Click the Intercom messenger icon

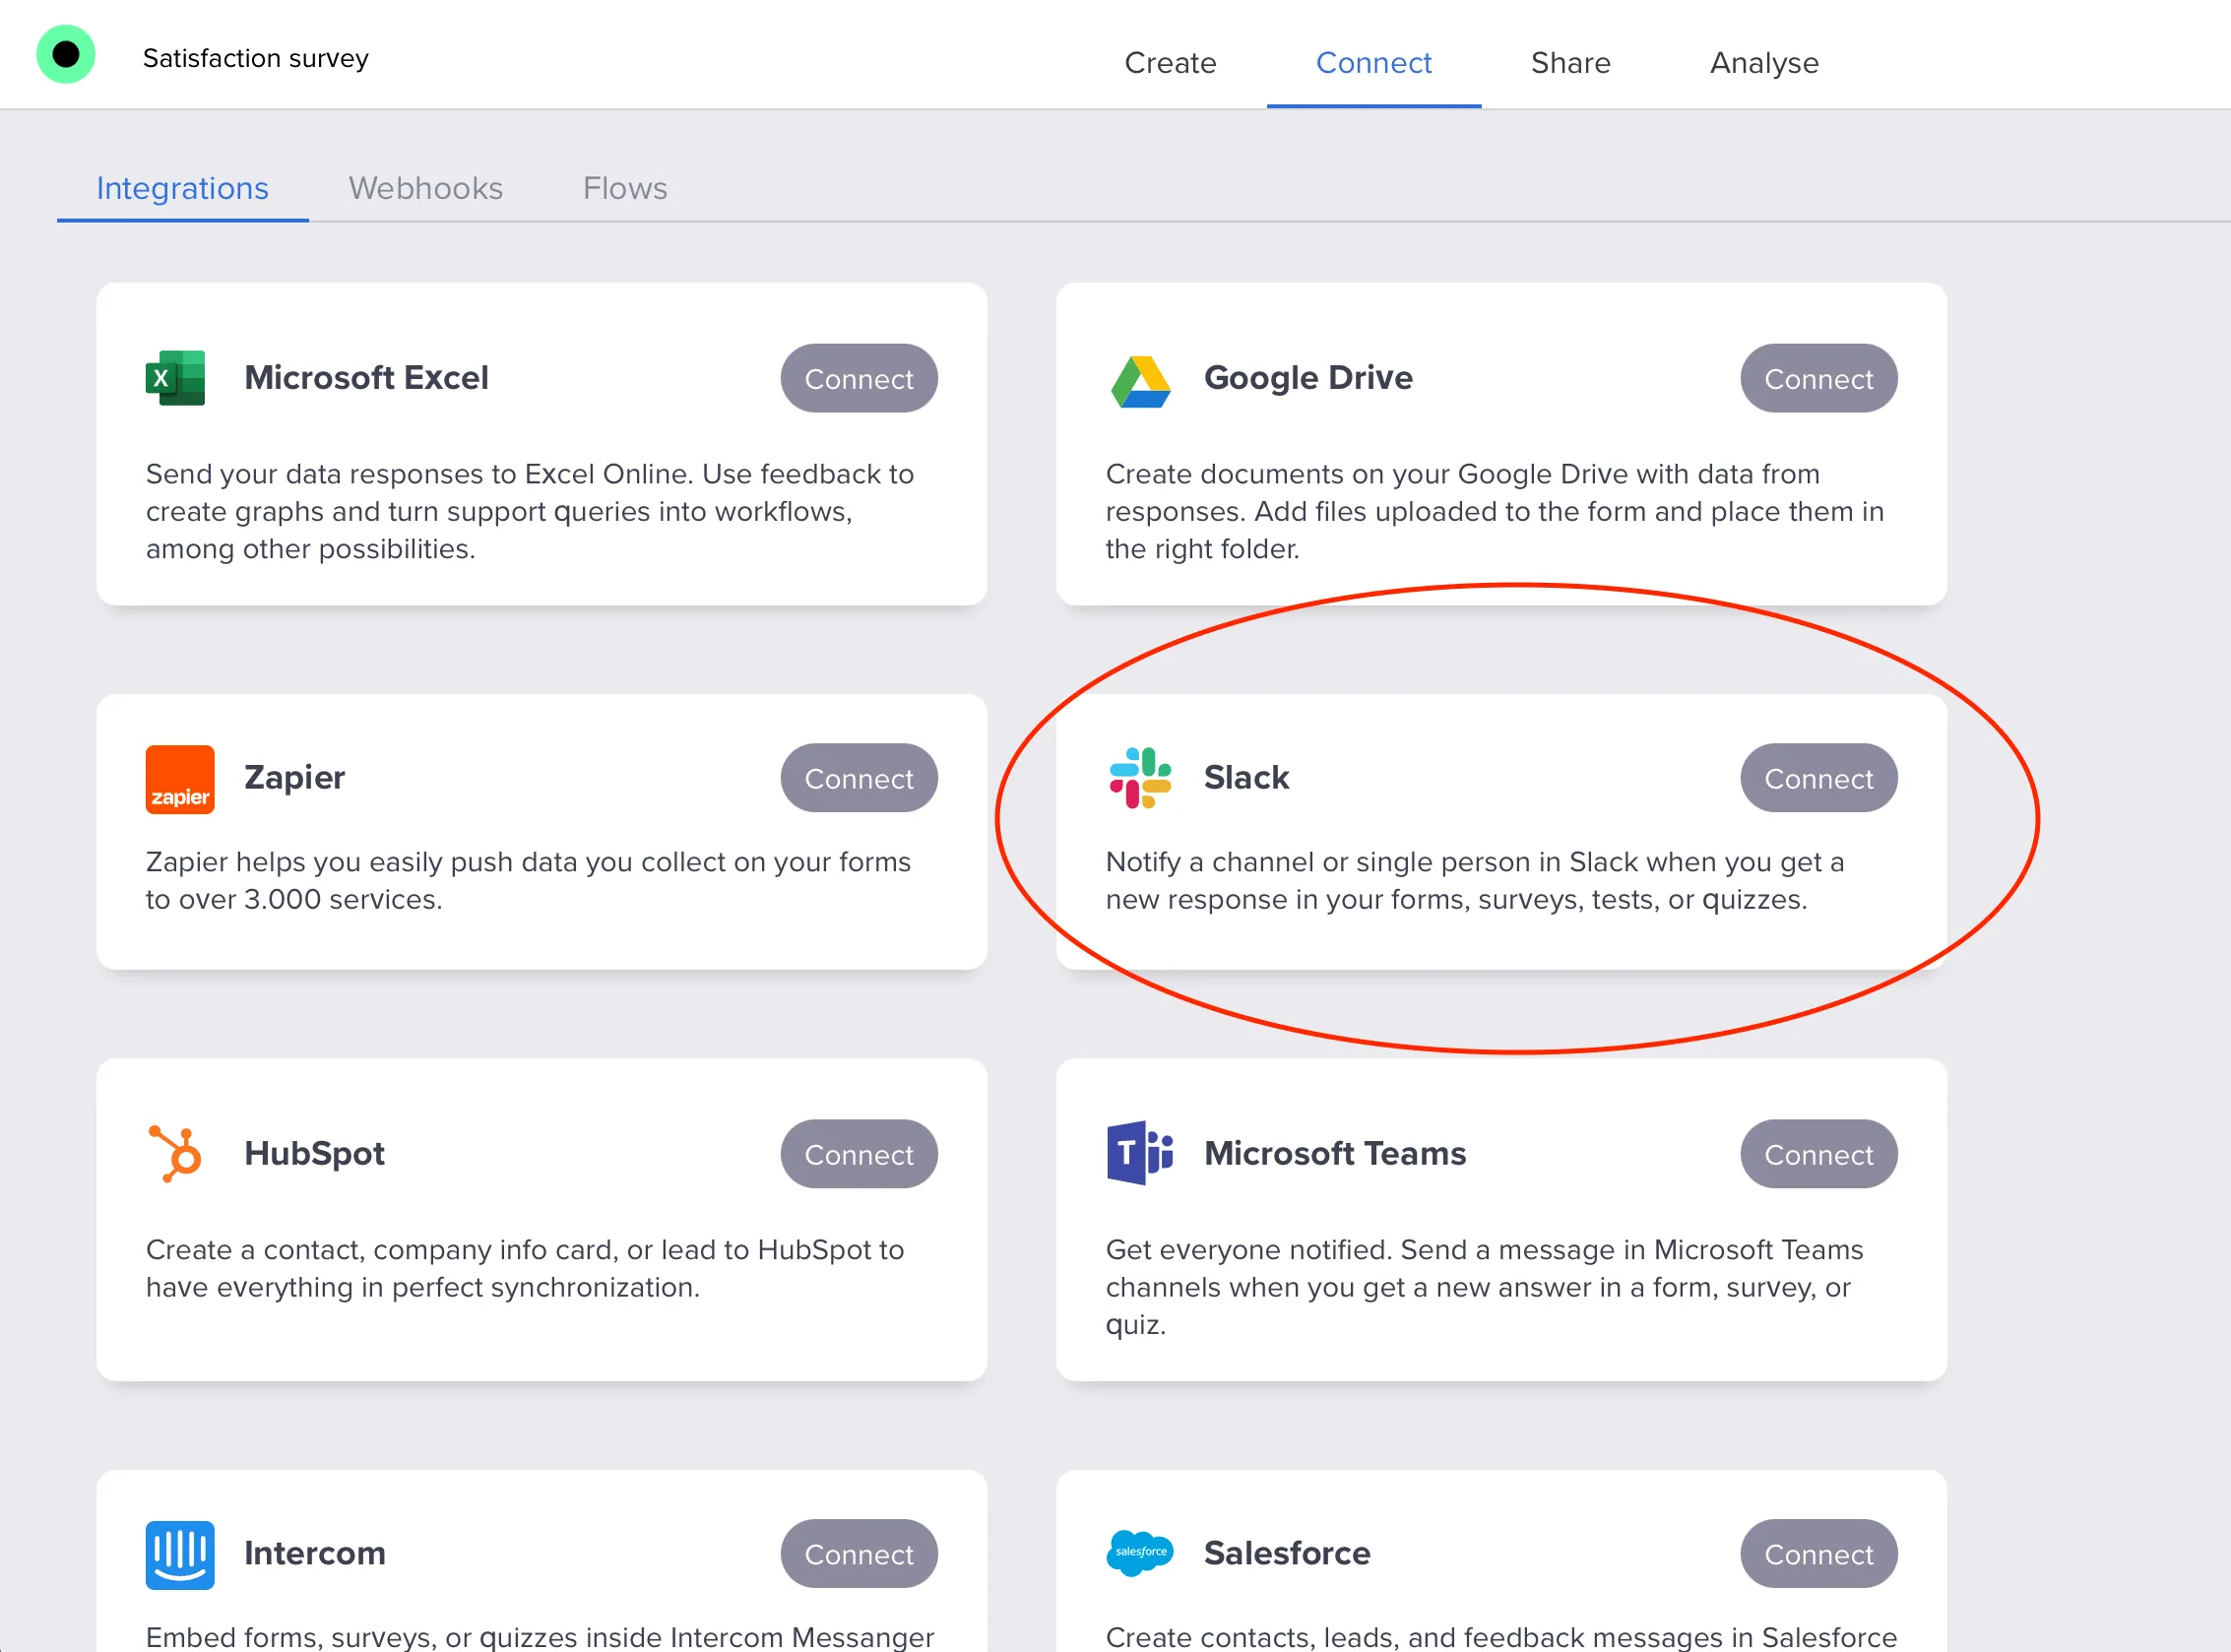pos(180,1554)
